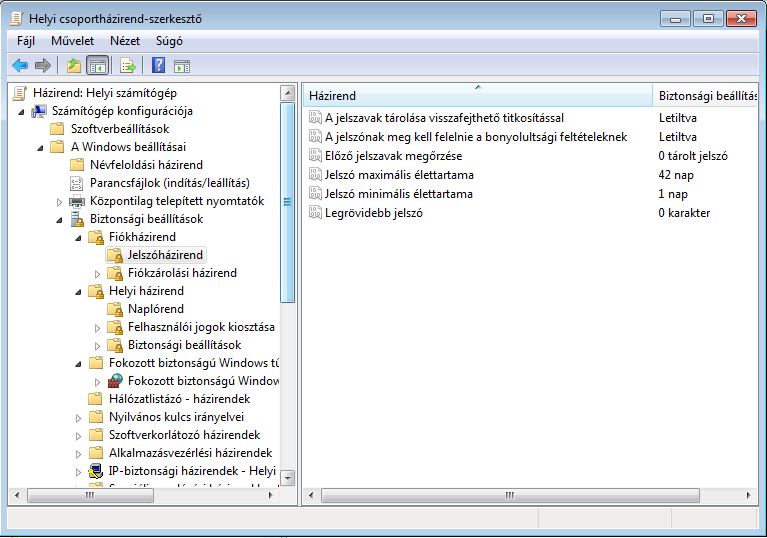The image size is (767, 538).
Task: Click the tree pane horizontal scroll right arrow
Action: click(x=270, y=495)
